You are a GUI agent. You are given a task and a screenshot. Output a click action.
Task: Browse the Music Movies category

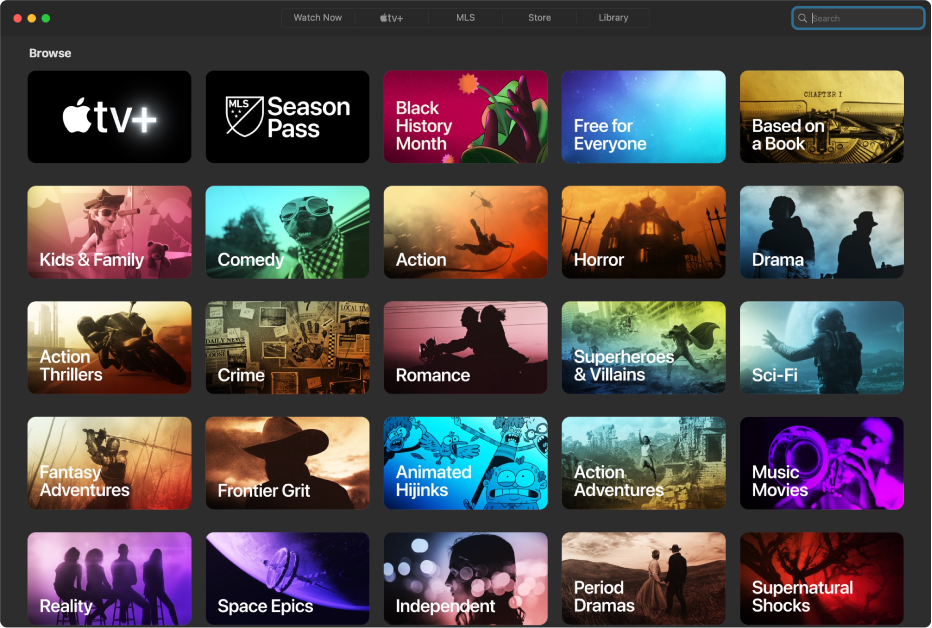tap(821, 463)
